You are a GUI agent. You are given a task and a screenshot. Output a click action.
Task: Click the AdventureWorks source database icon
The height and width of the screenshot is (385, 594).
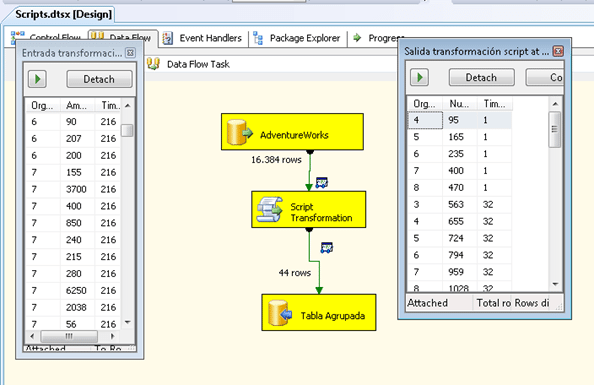(239, 132)
